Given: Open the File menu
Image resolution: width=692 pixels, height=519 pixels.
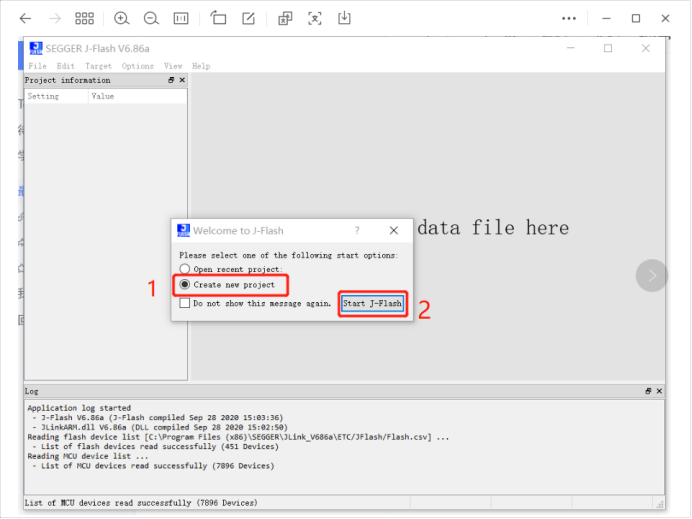Looking at the screenshot, I should (x=38, y=66).
